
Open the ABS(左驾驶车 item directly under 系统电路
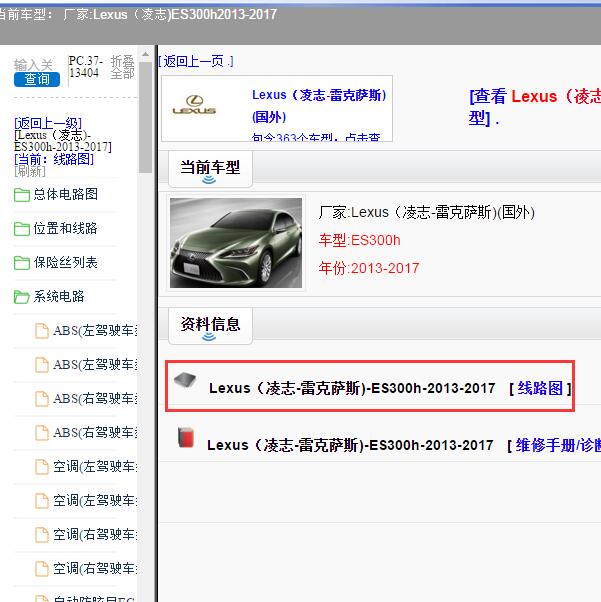click(95, 331)
